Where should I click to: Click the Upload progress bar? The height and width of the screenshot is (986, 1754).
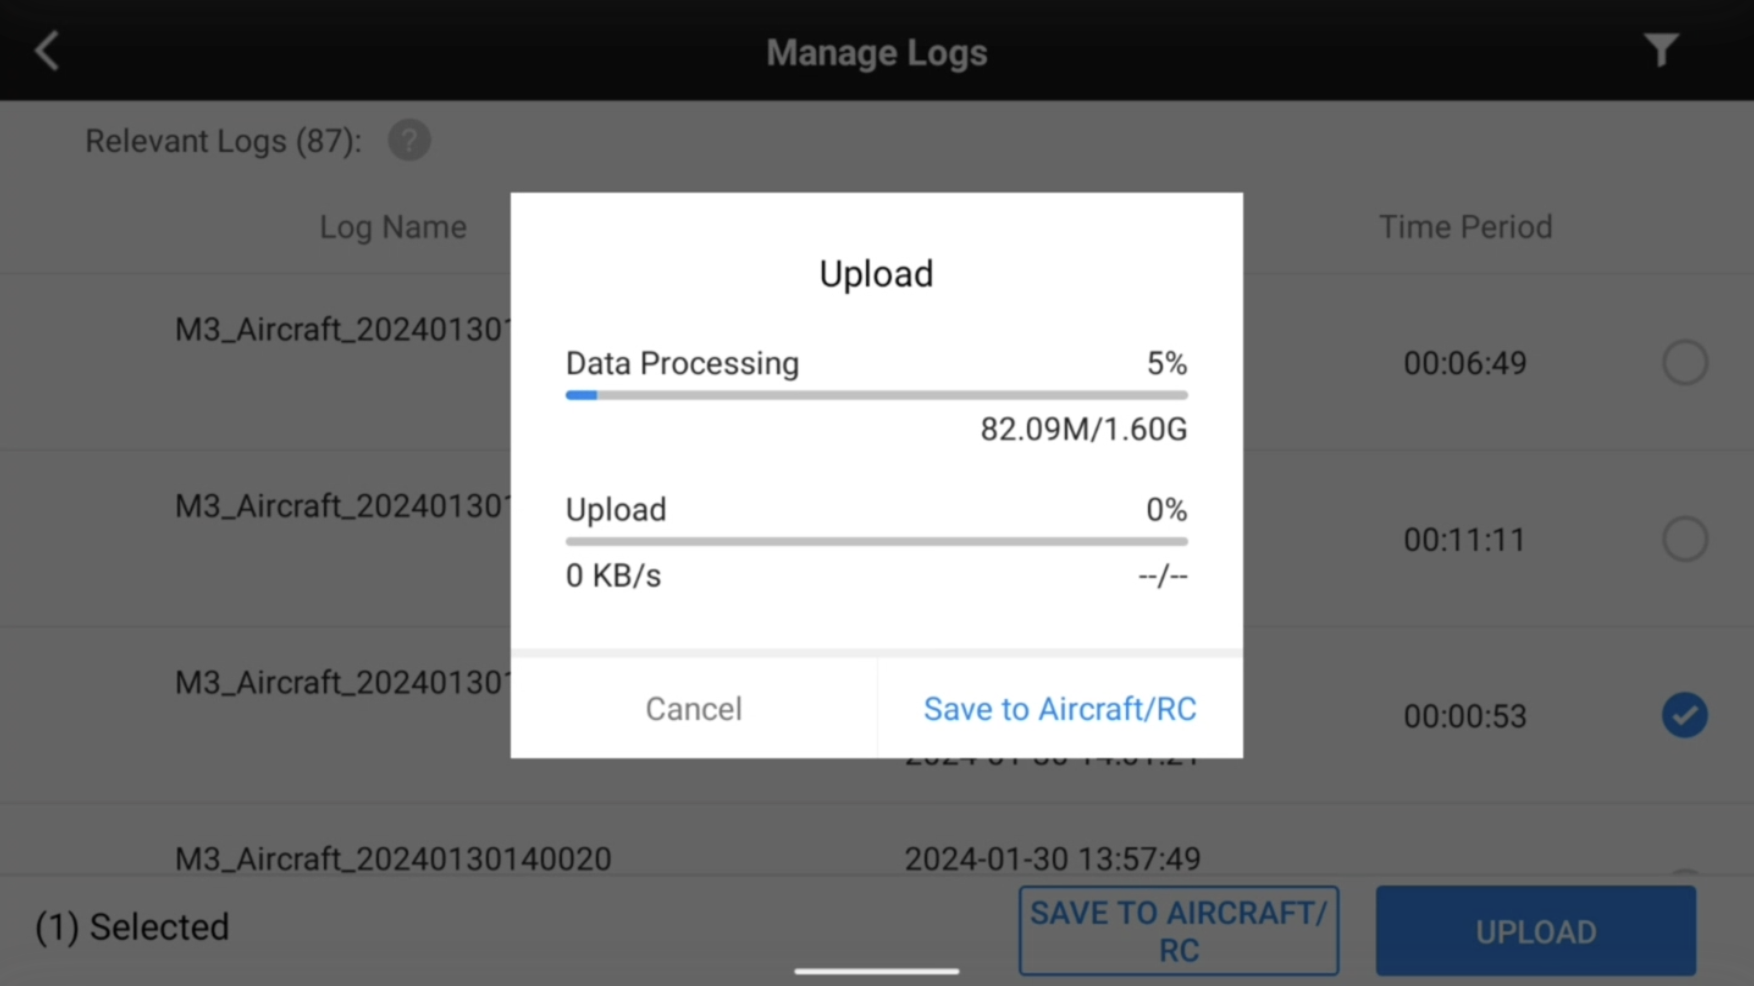click(x=876, y=541)
